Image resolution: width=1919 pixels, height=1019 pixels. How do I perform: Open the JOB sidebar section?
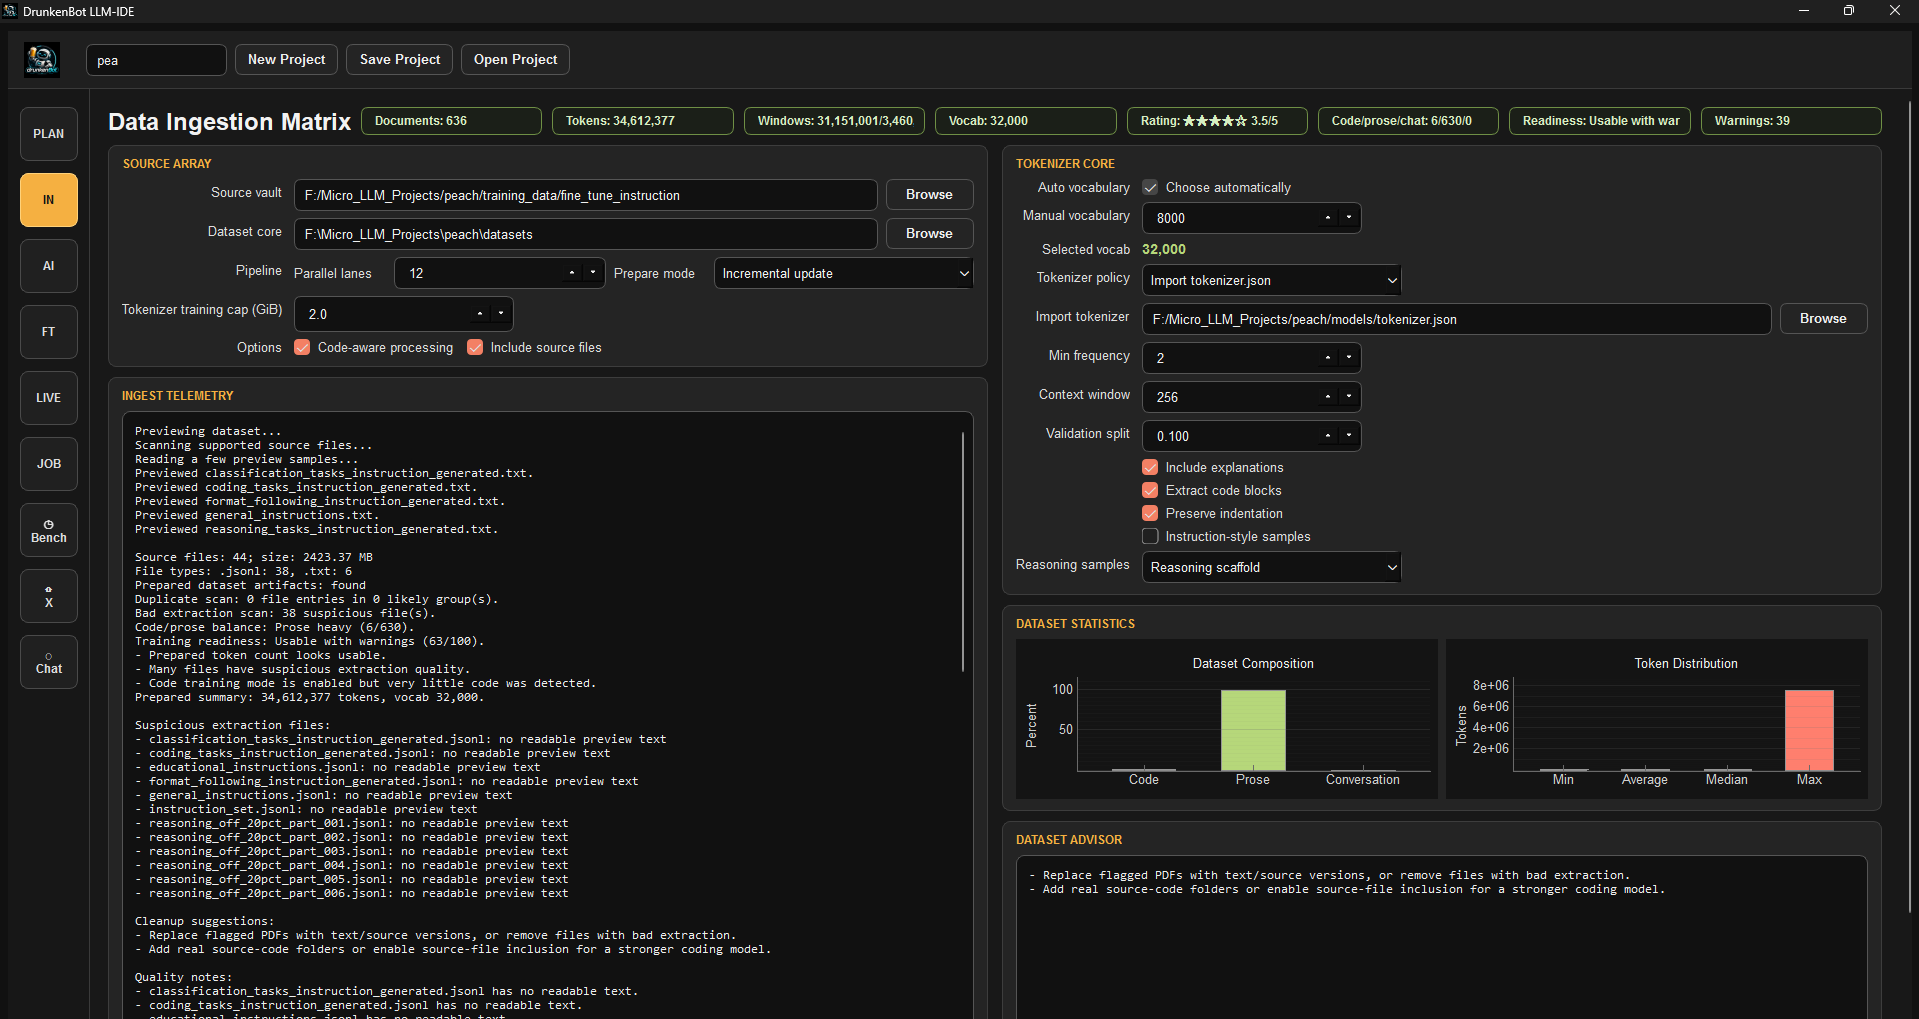click(x=49, y=464)
